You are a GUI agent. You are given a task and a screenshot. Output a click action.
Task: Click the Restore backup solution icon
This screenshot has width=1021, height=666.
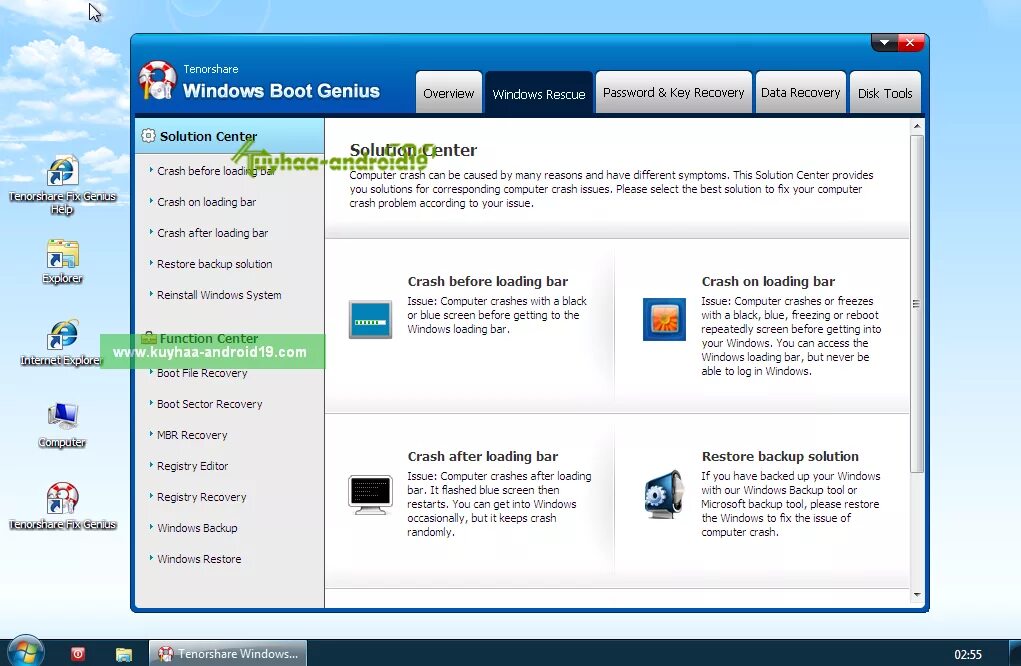pyautogui.click(x=664, y=494)
